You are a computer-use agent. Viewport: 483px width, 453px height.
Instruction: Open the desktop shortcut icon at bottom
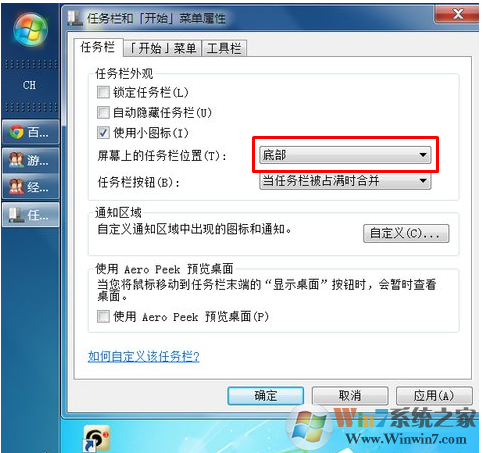tap(97, 438)
